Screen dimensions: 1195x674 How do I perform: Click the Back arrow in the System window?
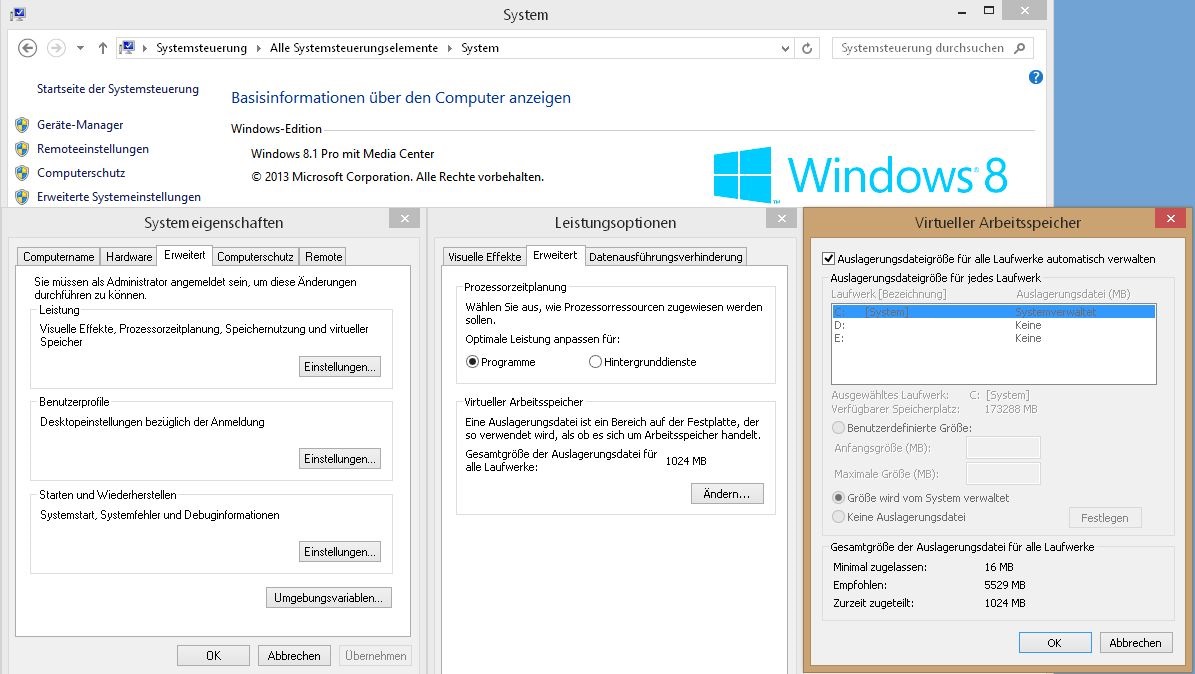pos(27,48)
